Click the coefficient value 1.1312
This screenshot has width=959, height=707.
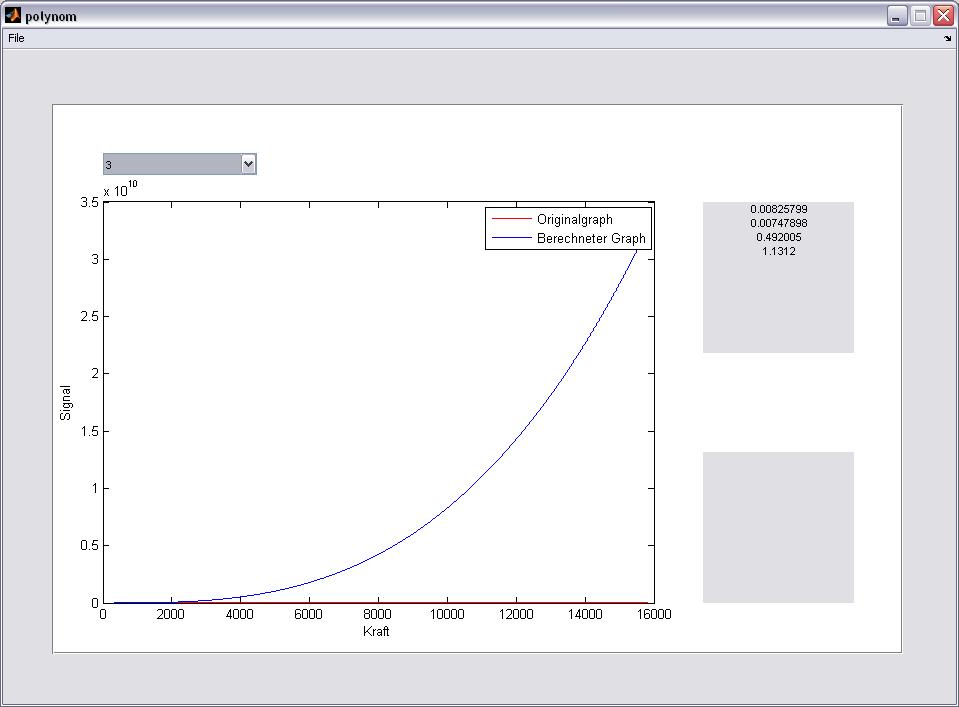click(x=778, y=251)
